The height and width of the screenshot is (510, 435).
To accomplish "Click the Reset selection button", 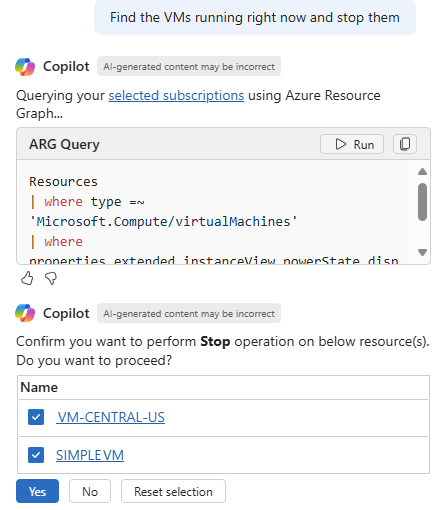I will tap(173, 491).
